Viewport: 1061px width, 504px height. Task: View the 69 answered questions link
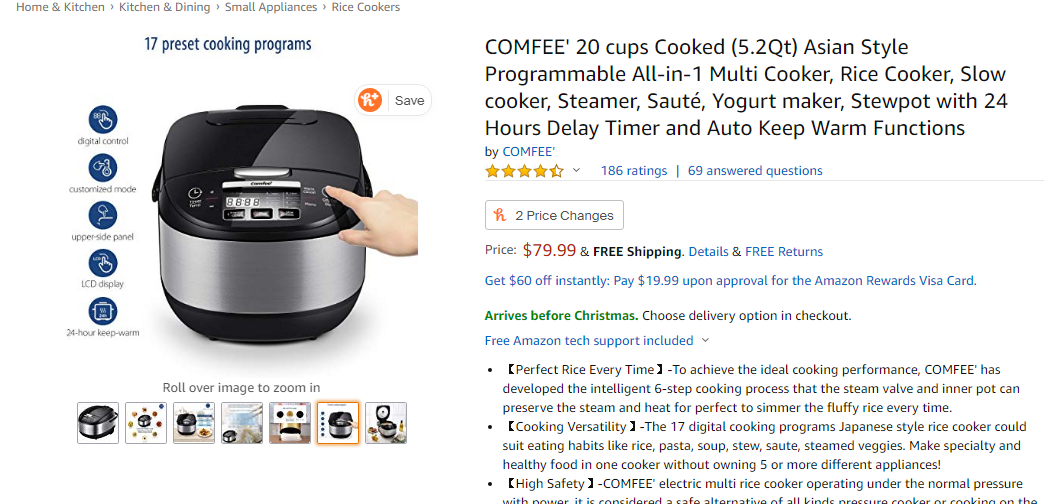click(755, 171)
